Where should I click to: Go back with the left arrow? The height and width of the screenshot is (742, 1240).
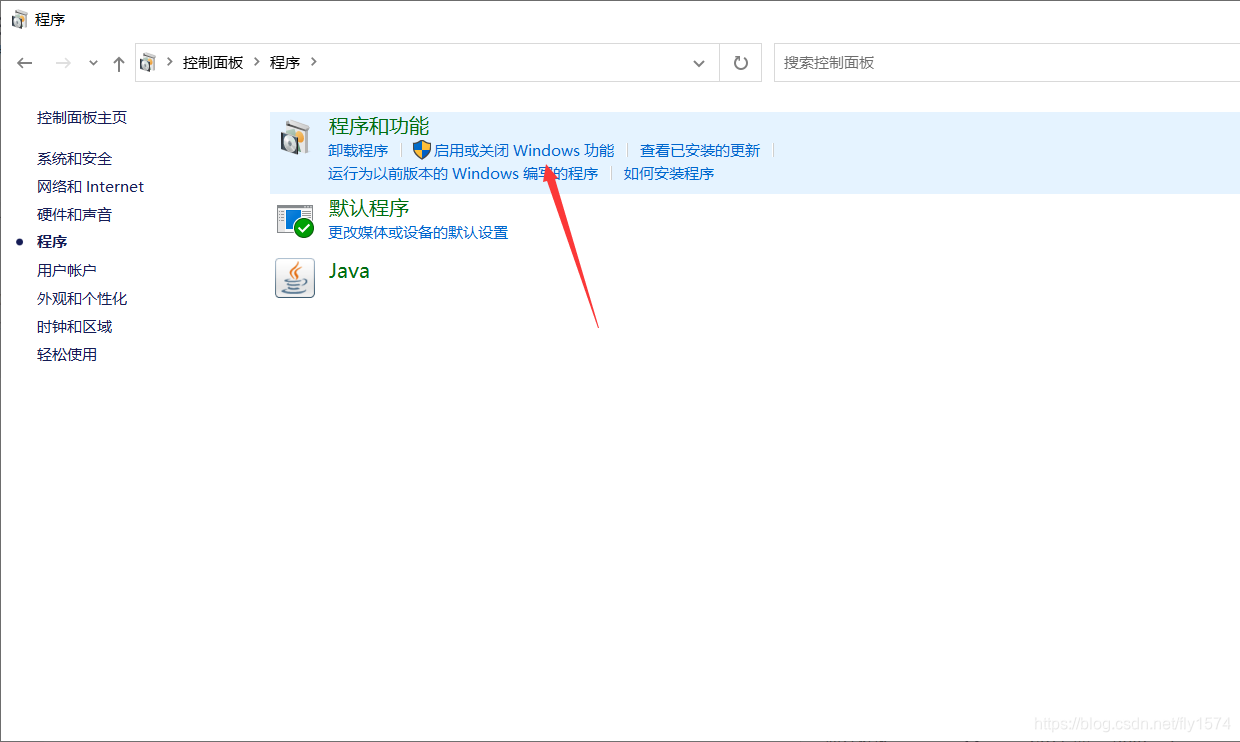pyautogui.click(x=25, y=63)
